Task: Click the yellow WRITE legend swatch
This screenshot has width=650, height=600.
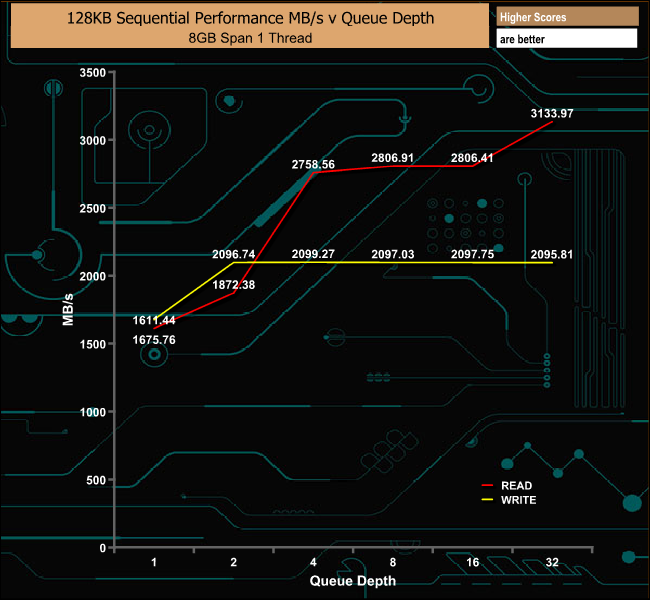Action: pyautogui.click(x=487, y=500)
